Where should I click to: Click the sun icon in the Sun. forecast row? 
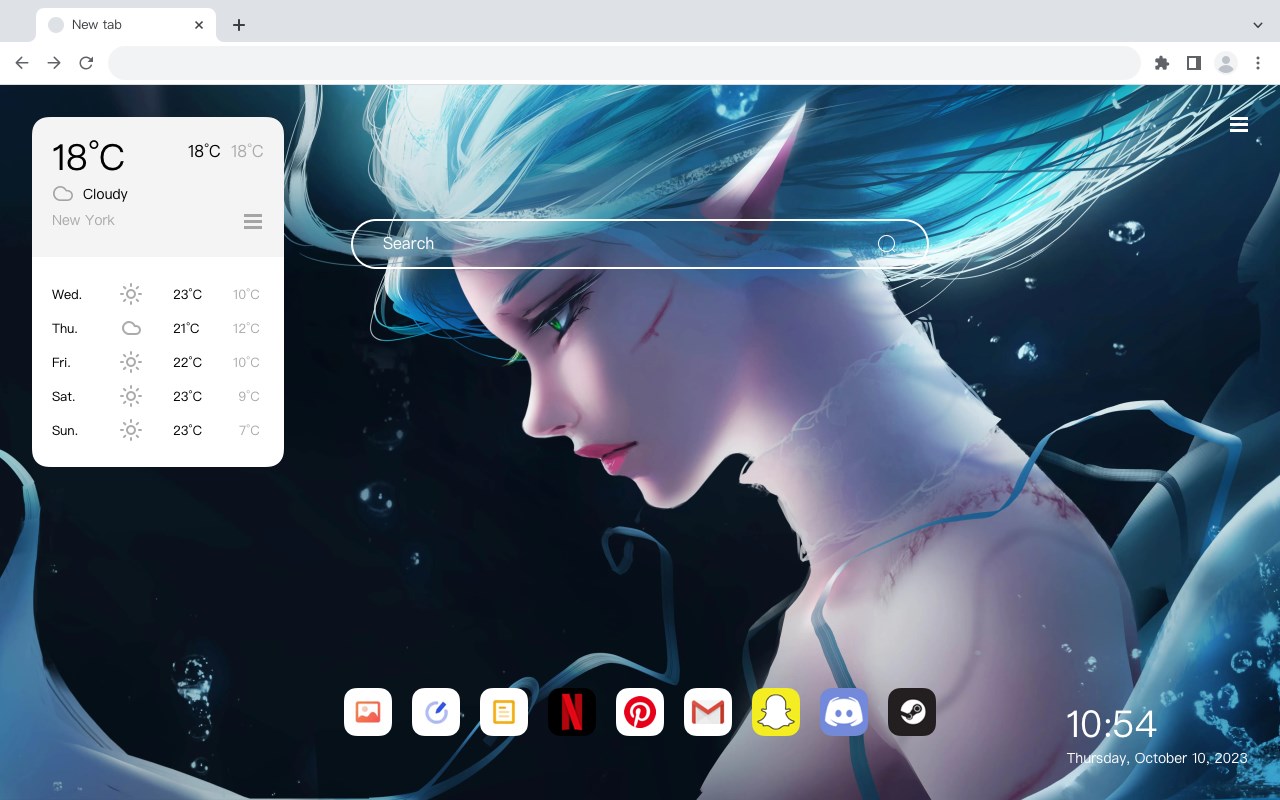[x=131, y=430]
